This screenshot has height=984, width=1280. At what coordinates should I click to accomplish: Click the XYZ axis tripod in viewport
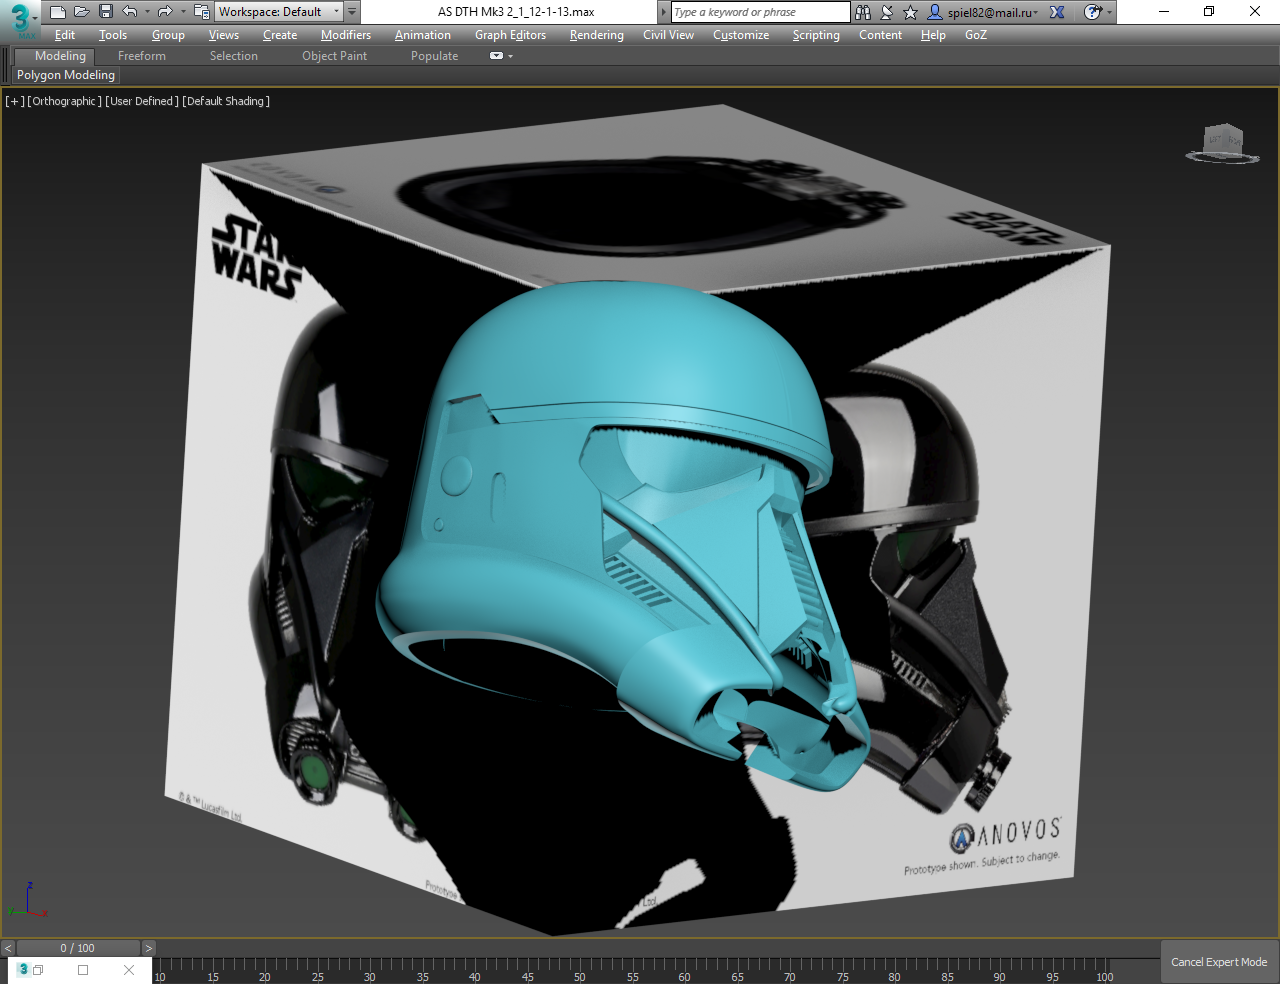pos(27,900)
